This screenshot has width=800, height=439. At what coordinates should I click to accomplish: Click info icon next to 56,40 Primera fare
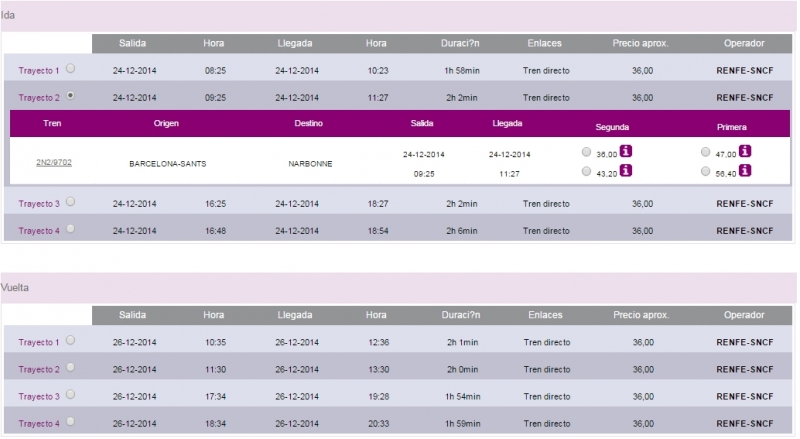click(745, 171)
